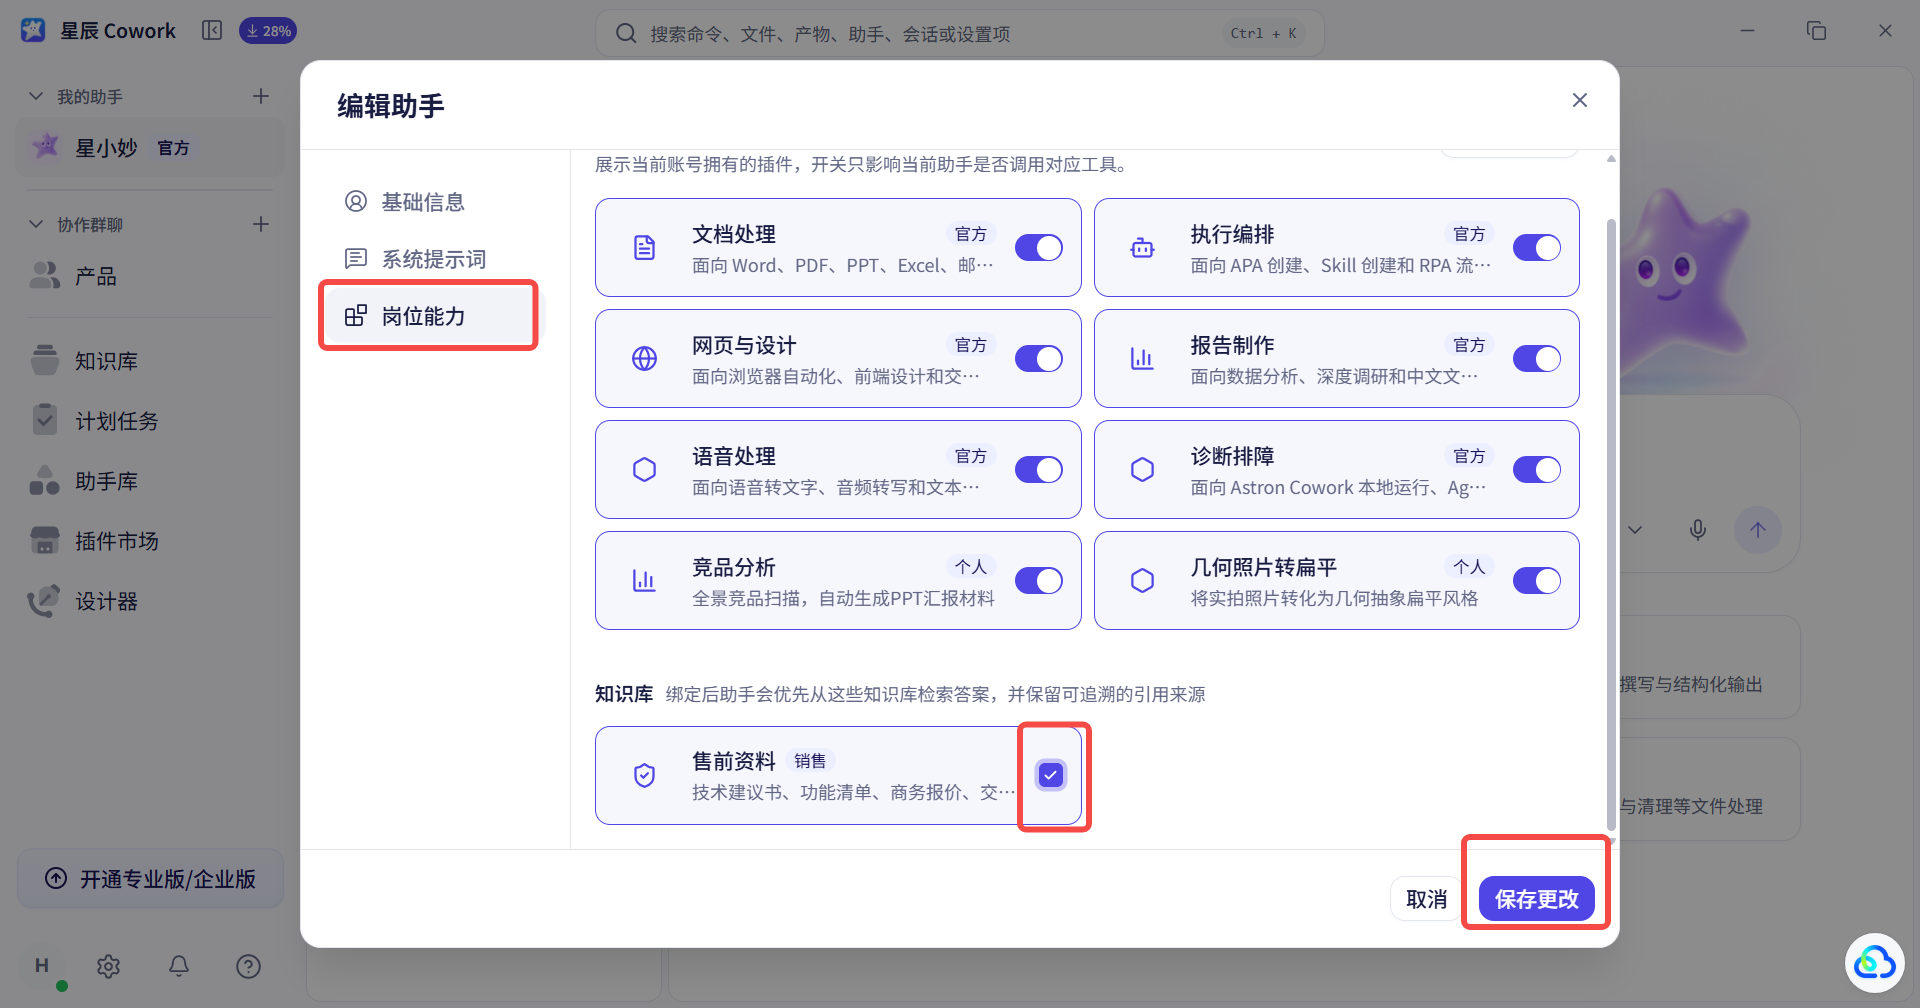Toggle the 诊断排障 switch
This screenshot has height=1008, width=1920.
[x=1536, y=470]
